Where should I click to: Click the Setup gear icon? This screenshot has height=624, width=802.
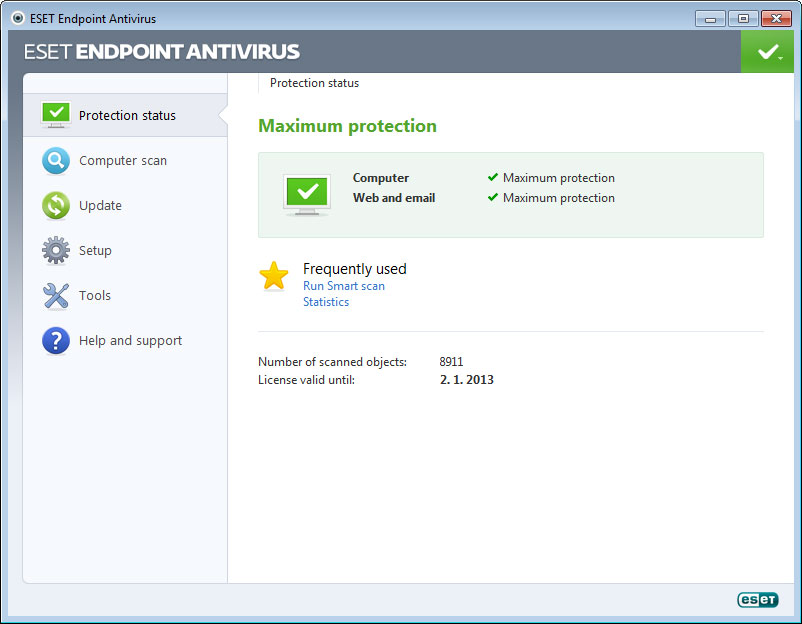(x=56, y=250)
